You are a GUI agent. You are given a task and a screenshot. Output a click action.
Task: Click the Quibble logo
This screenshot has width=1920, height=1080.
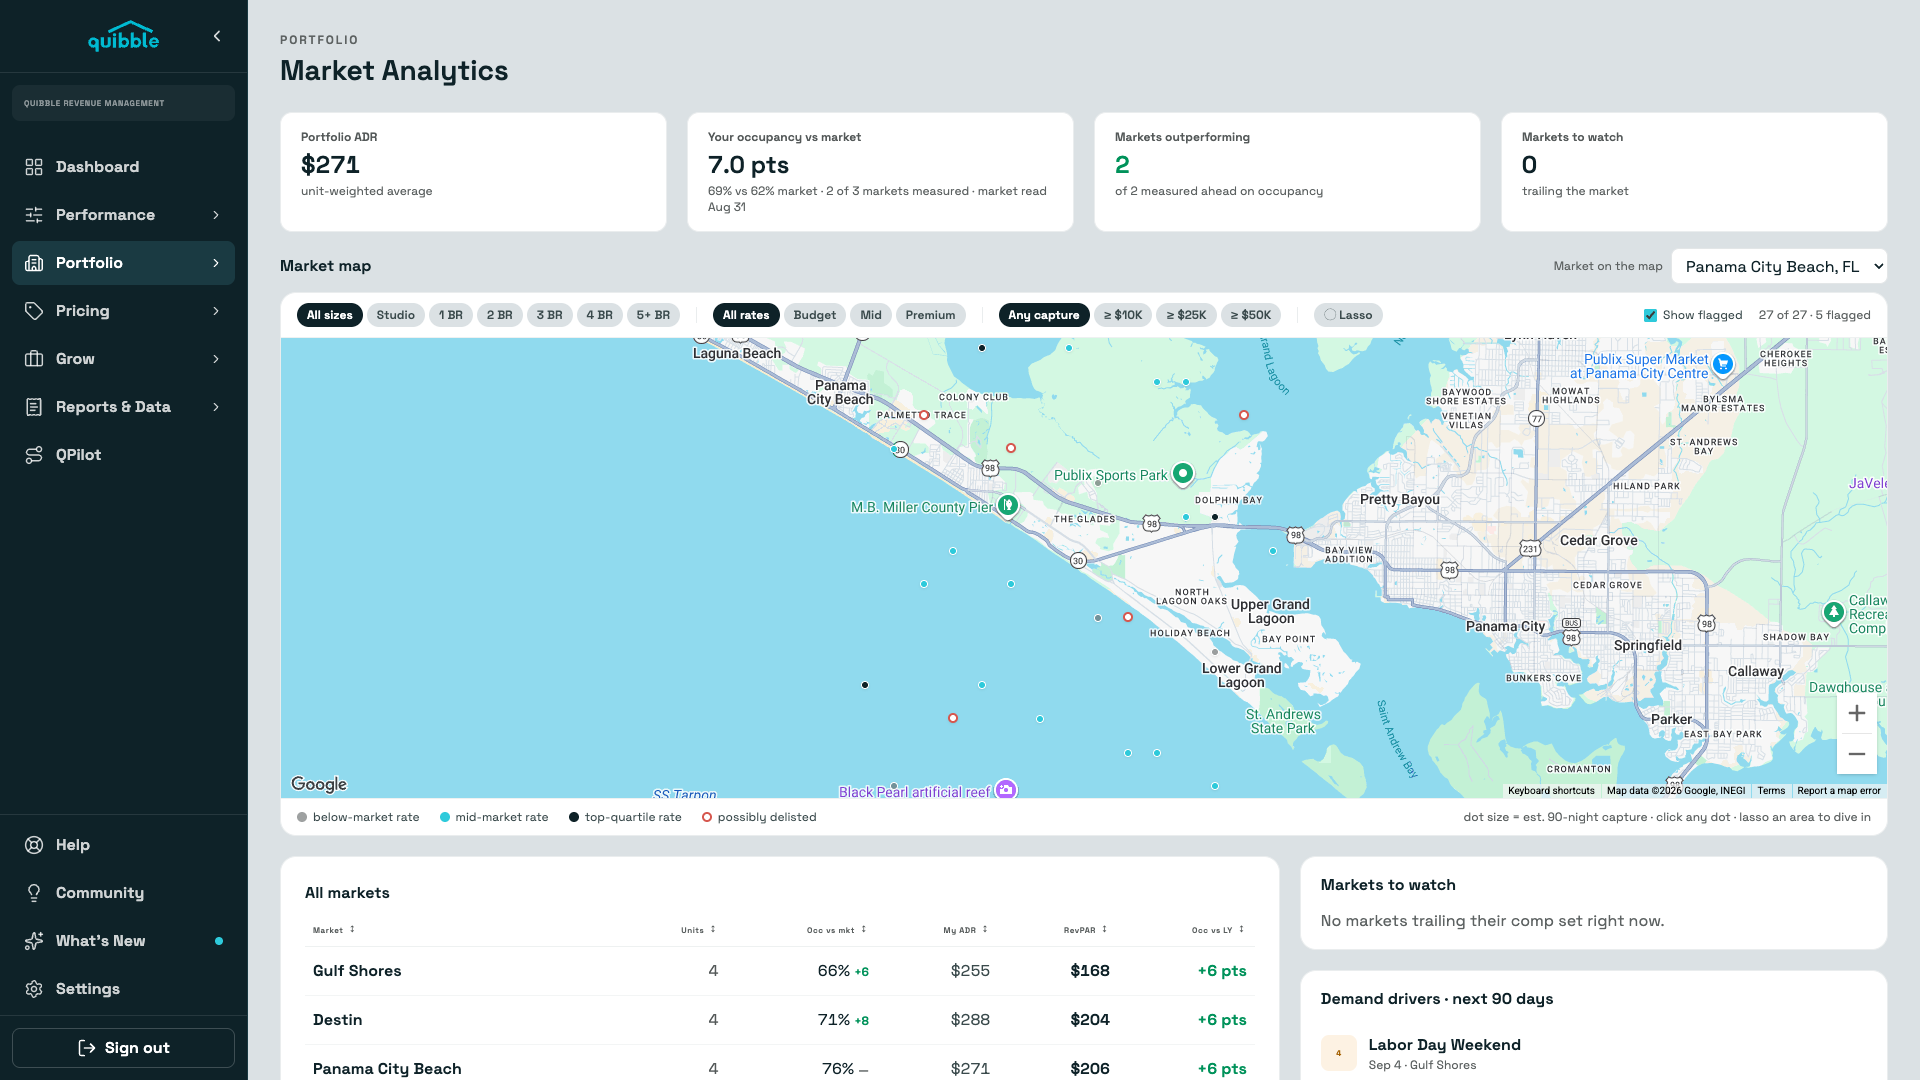click(123, 36)
